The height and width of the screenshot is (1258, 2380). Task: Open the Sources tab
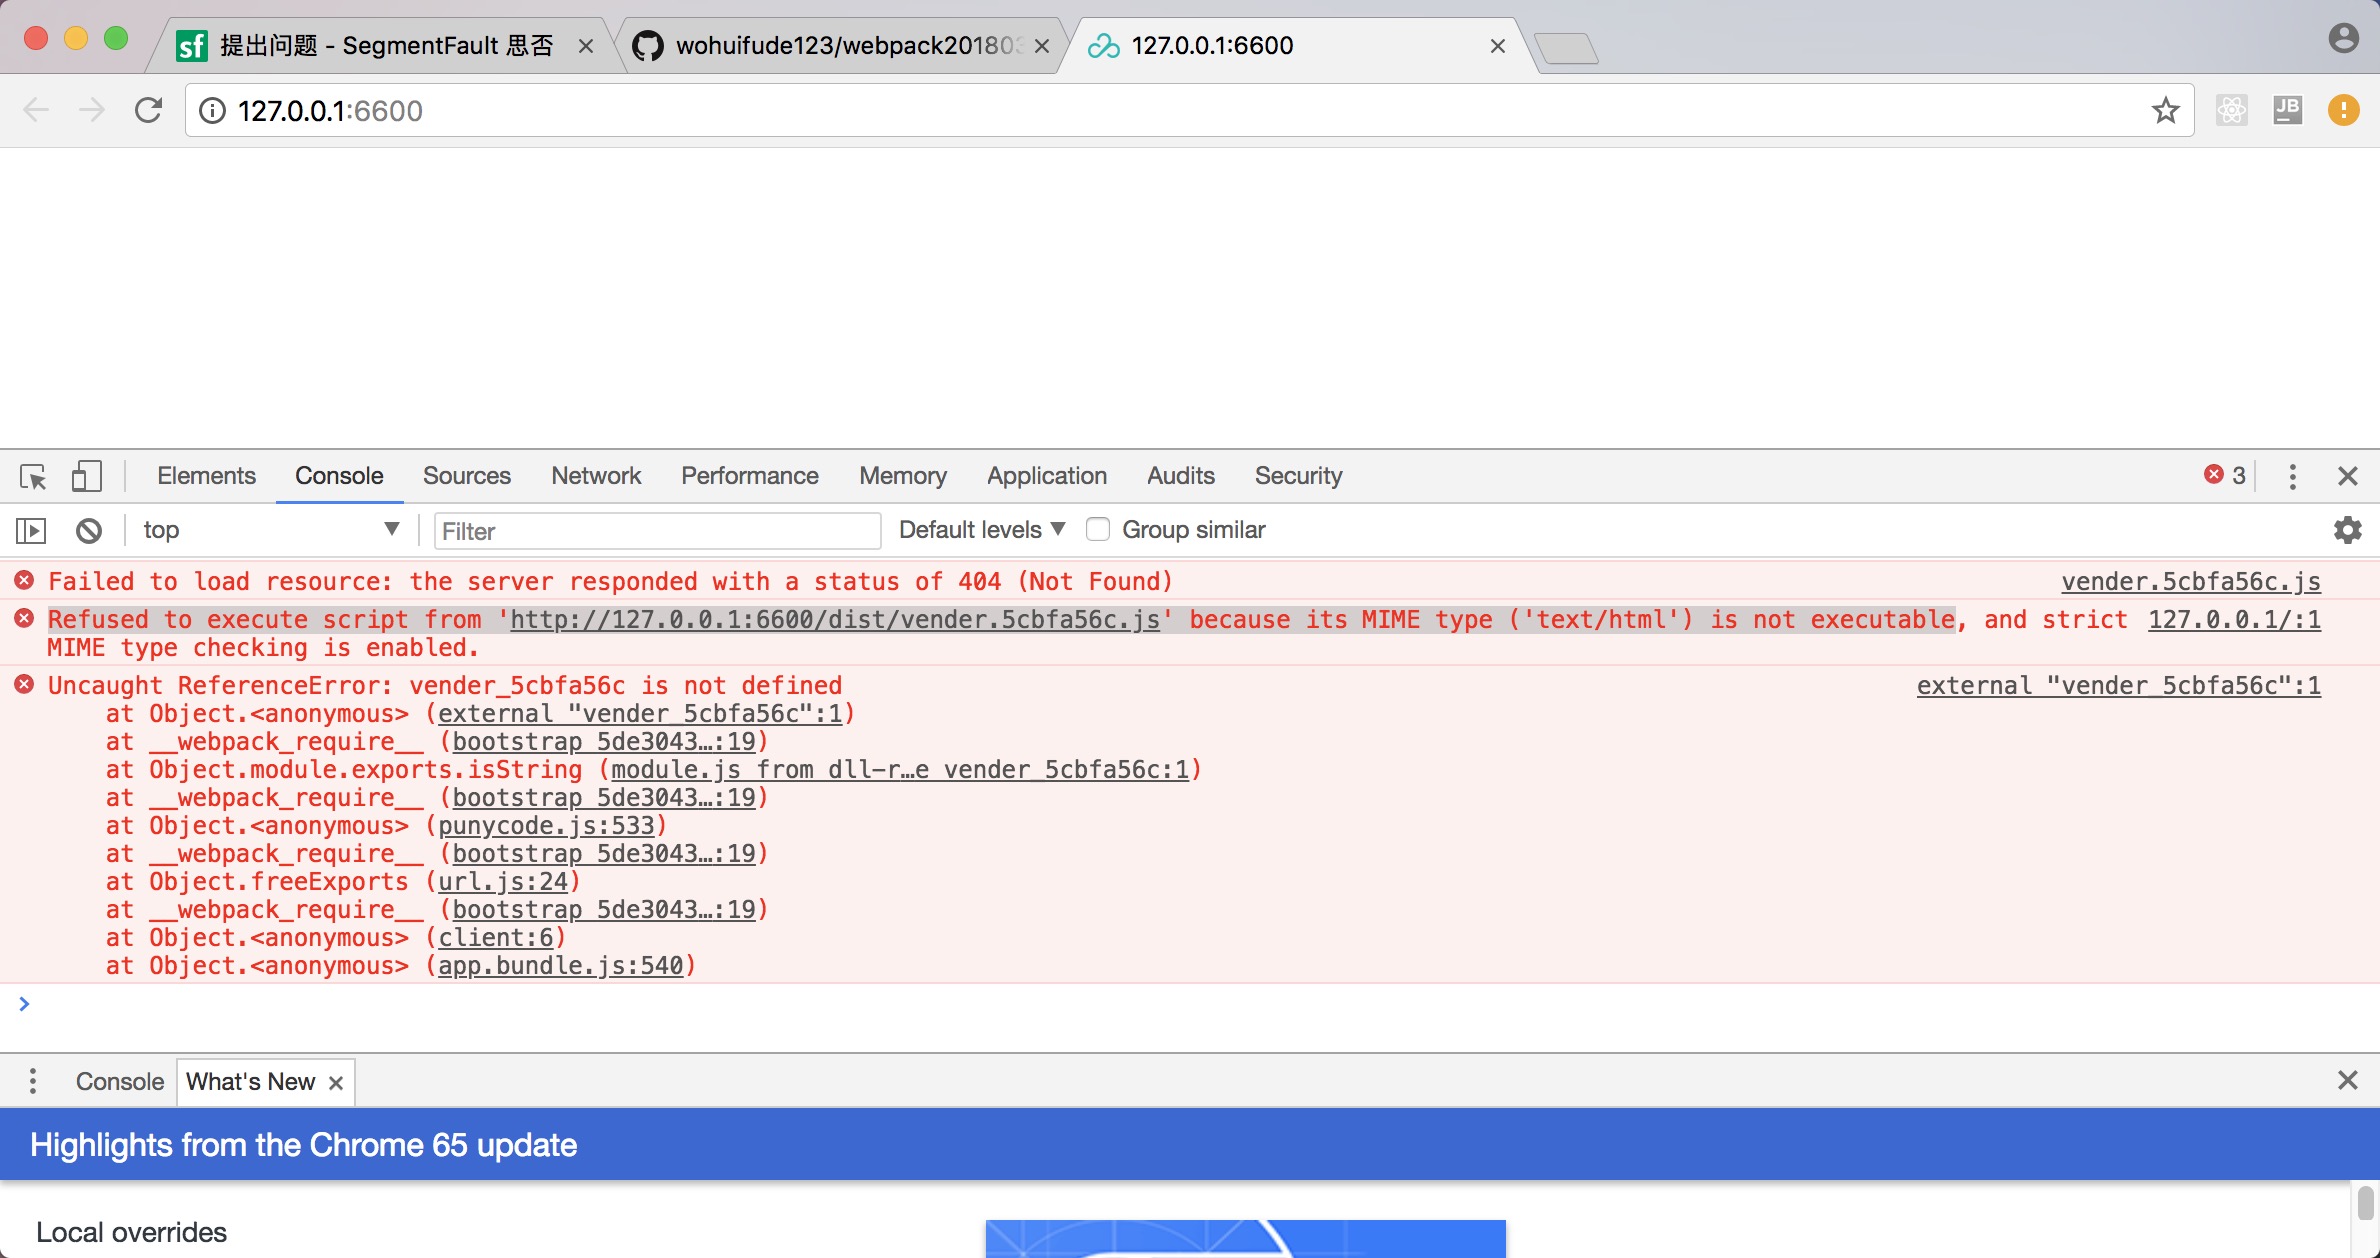[466, 476]
